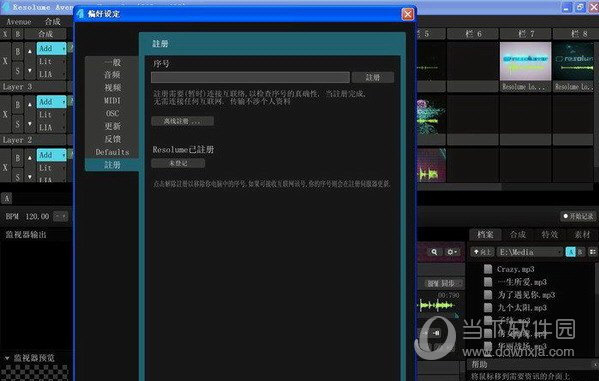Select the 视频 video preferences tab
The height and width of the screenshot is (381, 599).
112,88
